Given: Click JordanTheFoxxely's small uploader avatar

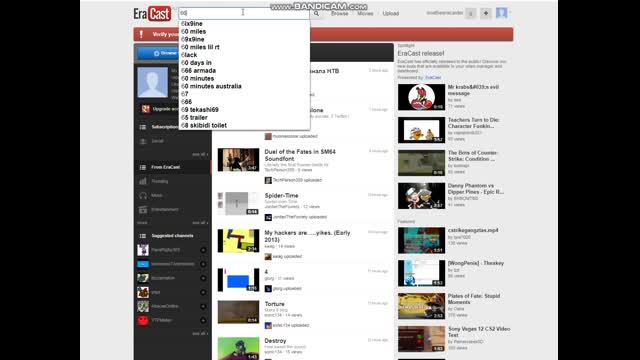Looking at the screenshot, I should [x=268, y=217].
